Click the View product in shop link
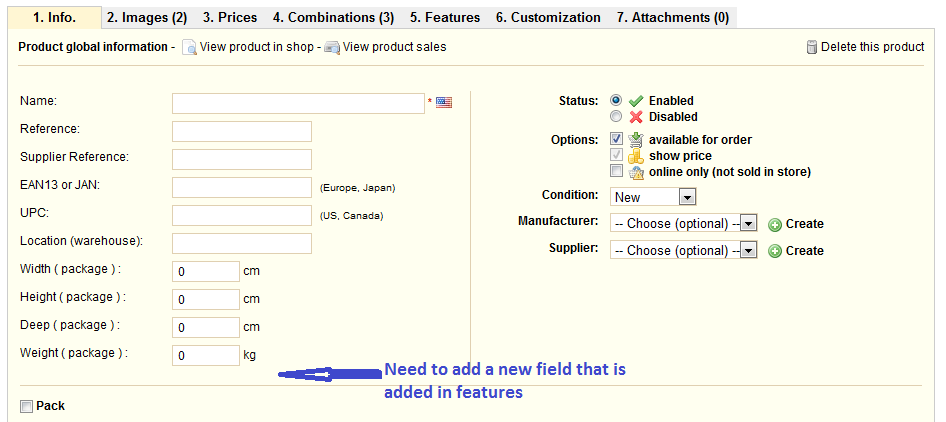Image resolution: width=946 pixels, height=422 pixels. click(x=257, y=47)
